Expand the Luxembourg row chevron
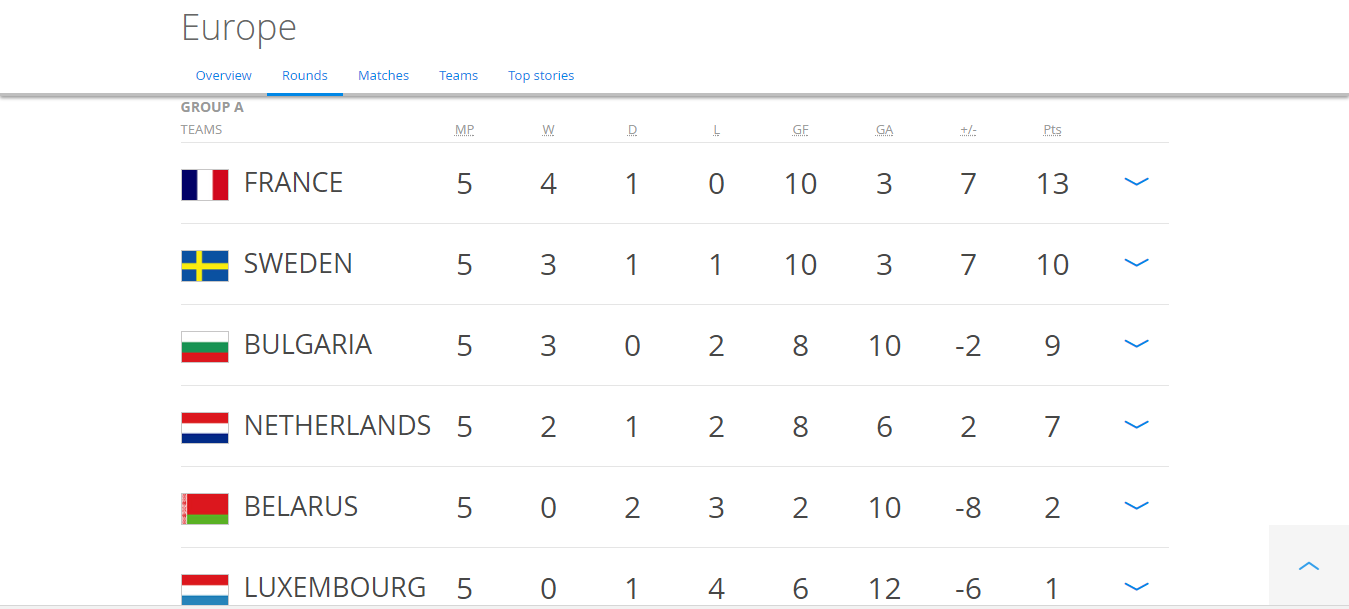This screenshot has height=609, width=1349. (1136, 587)
